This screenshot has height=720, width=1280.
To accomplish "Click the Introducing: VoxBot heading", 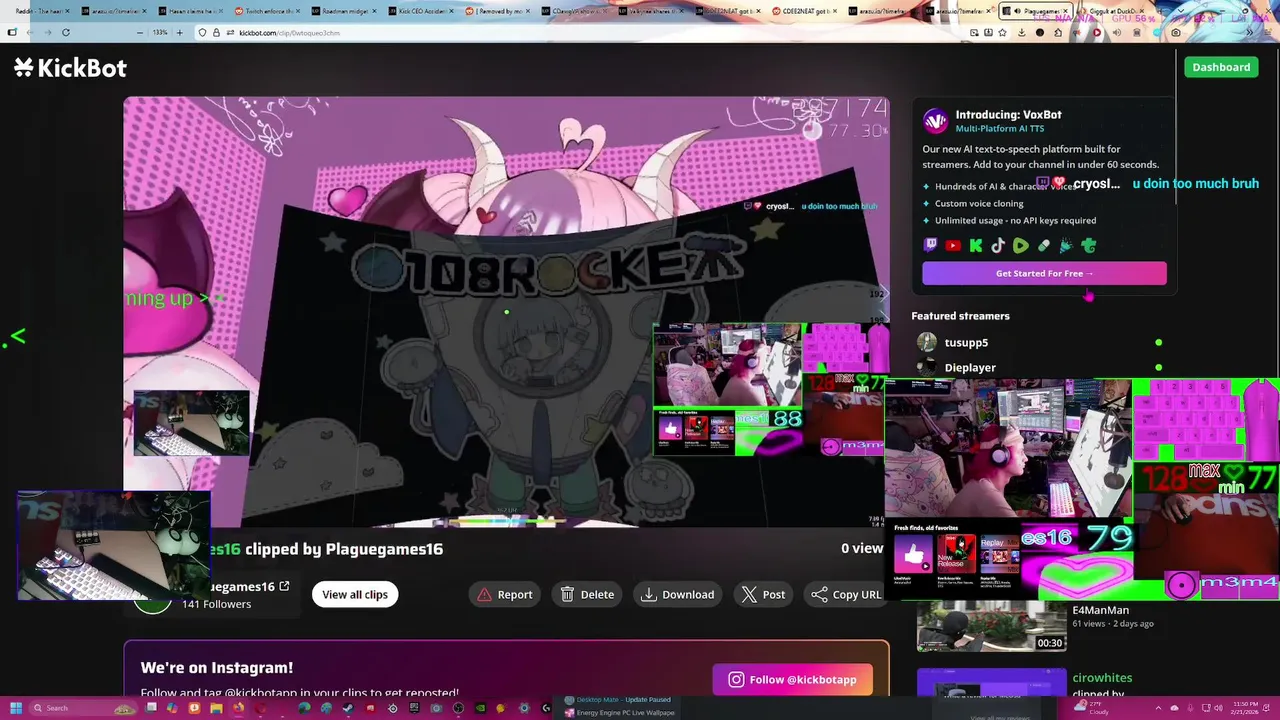I will [x=1008, y=114].
